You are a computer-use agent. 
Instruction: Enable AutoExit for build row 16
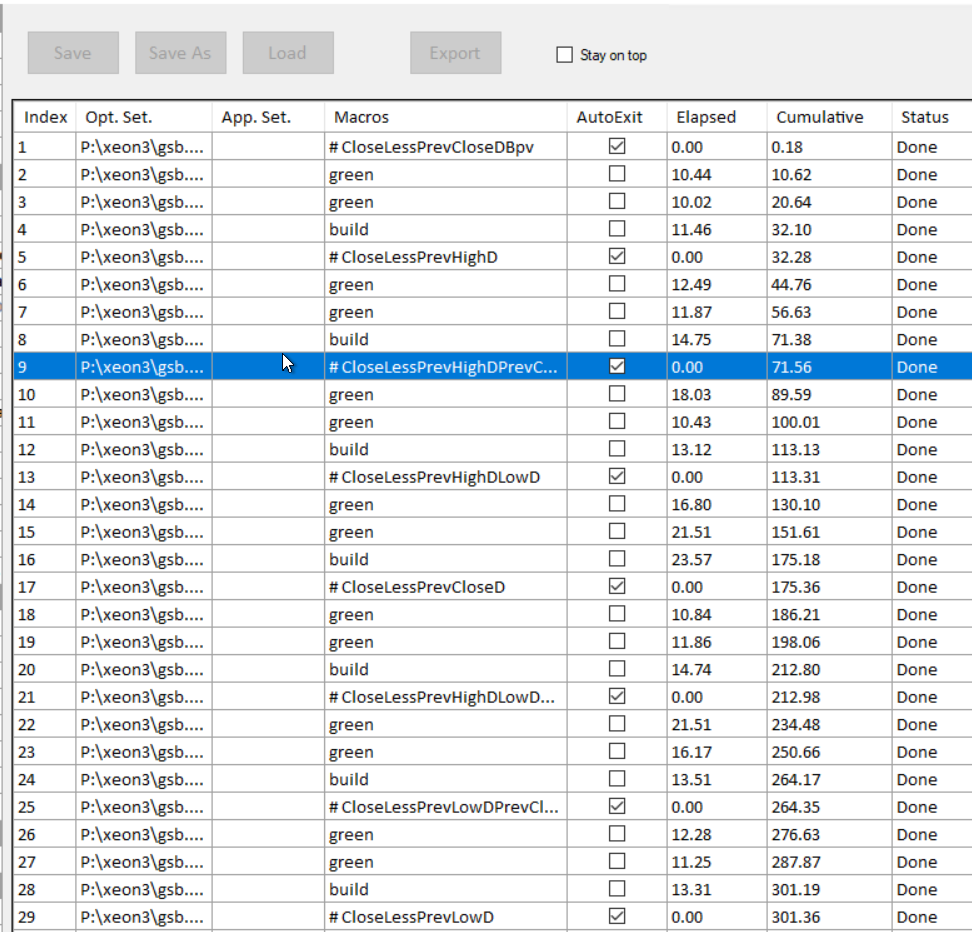point(617,559)
